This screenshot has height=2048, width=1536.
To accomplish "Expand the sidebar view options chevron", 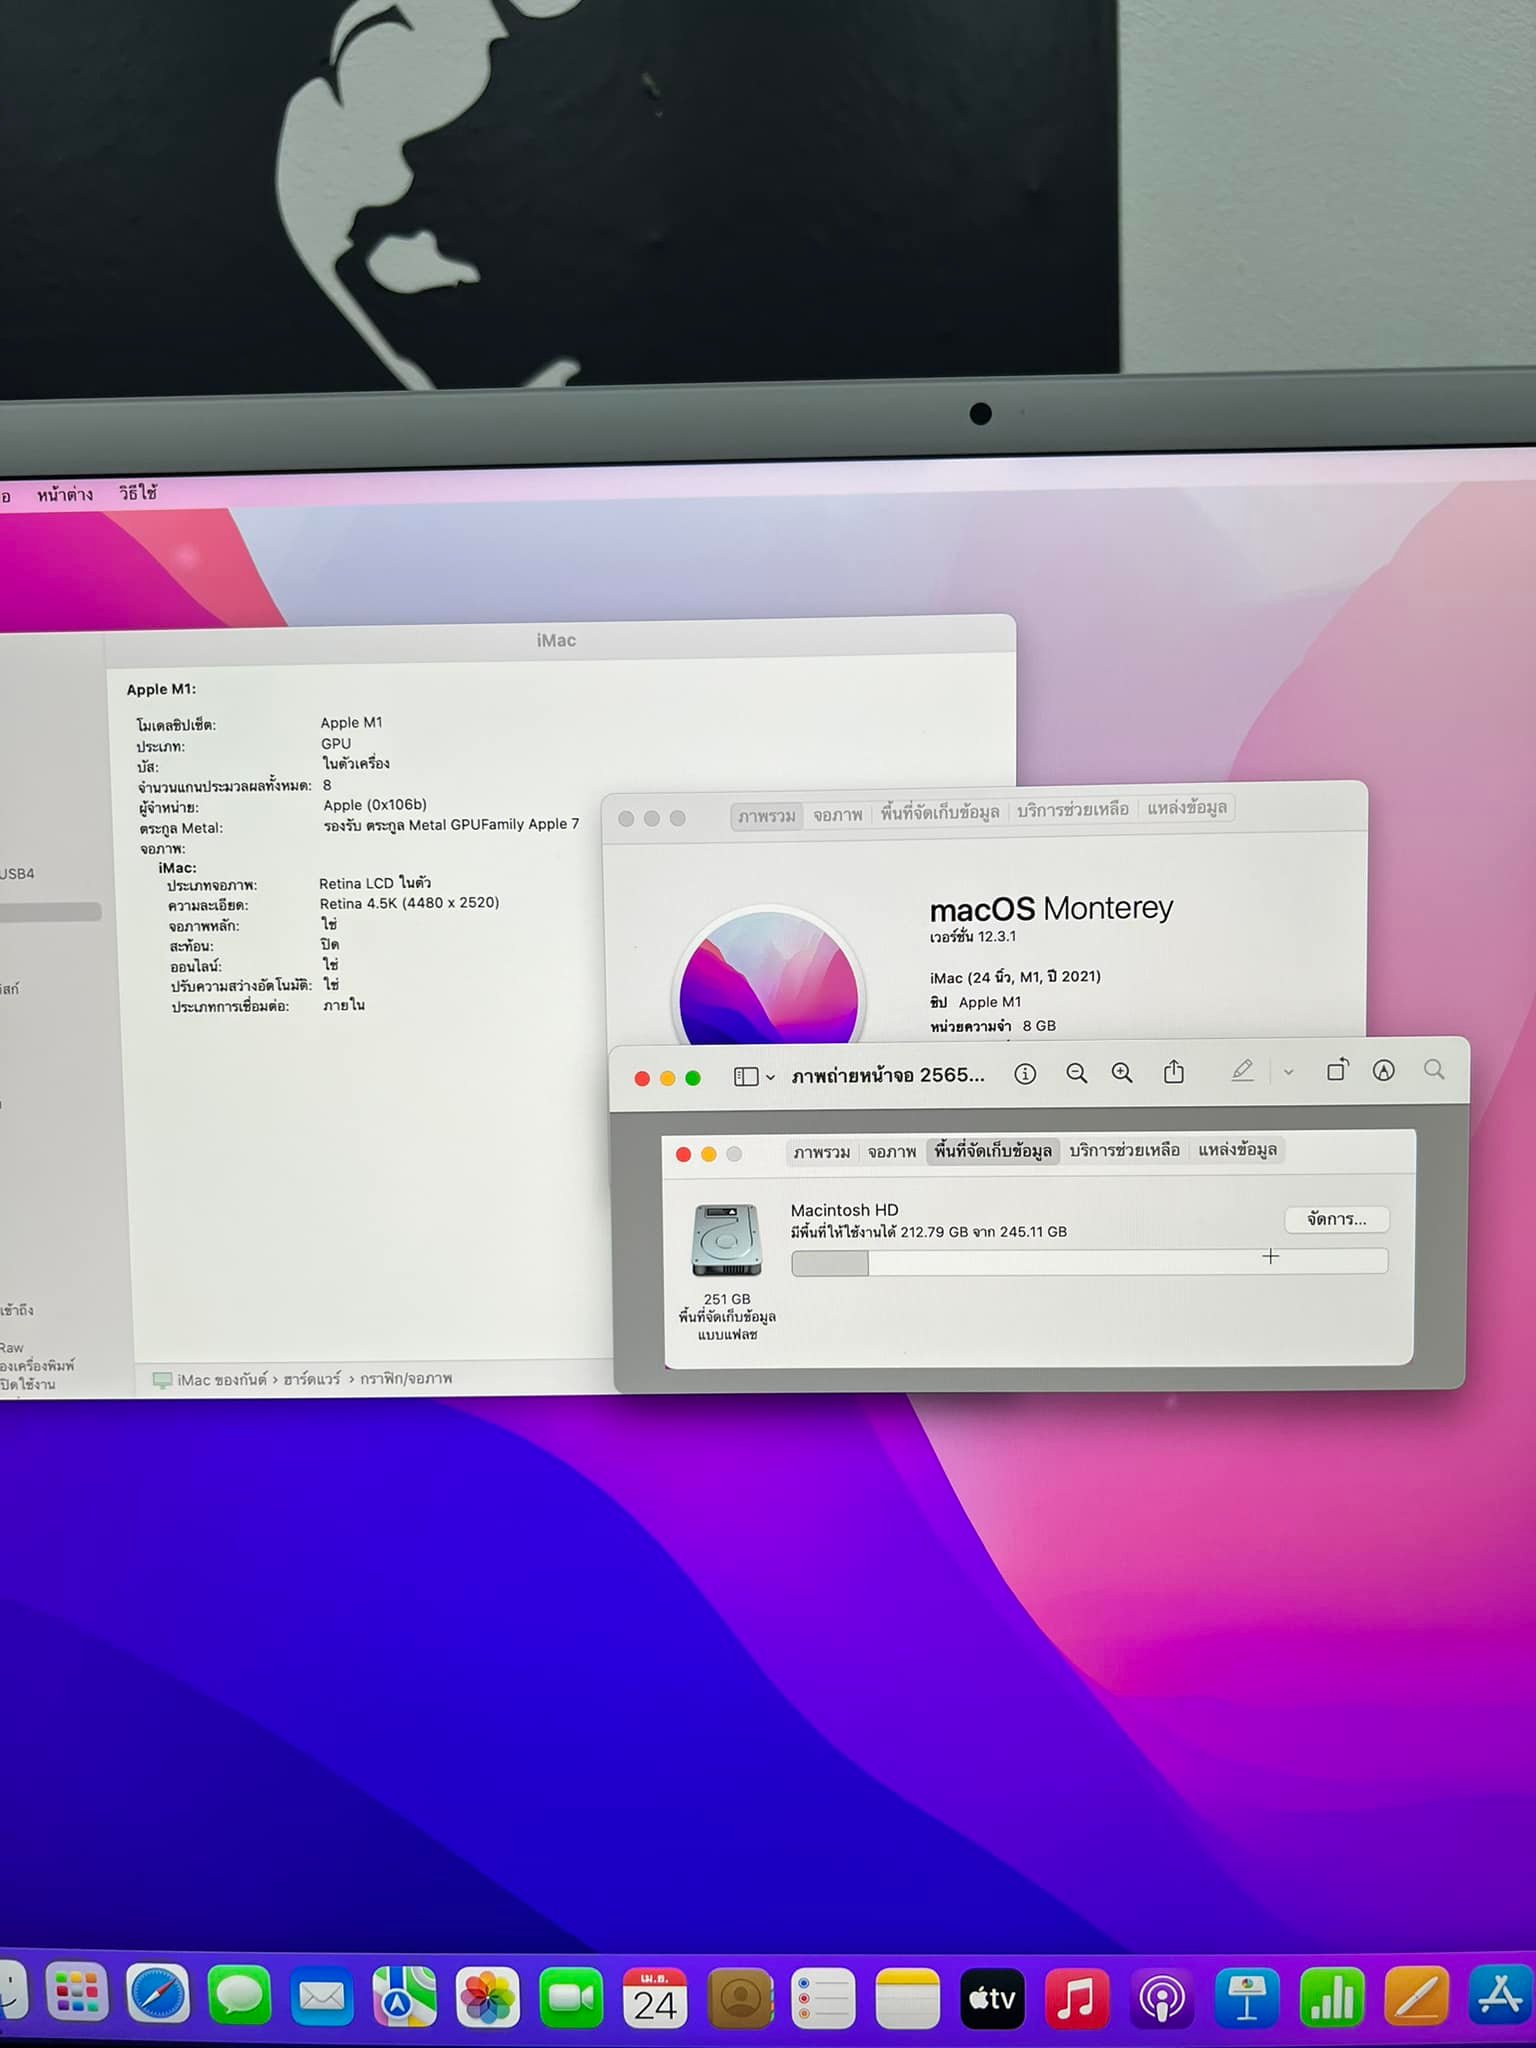I will (x=770, y=1077).
